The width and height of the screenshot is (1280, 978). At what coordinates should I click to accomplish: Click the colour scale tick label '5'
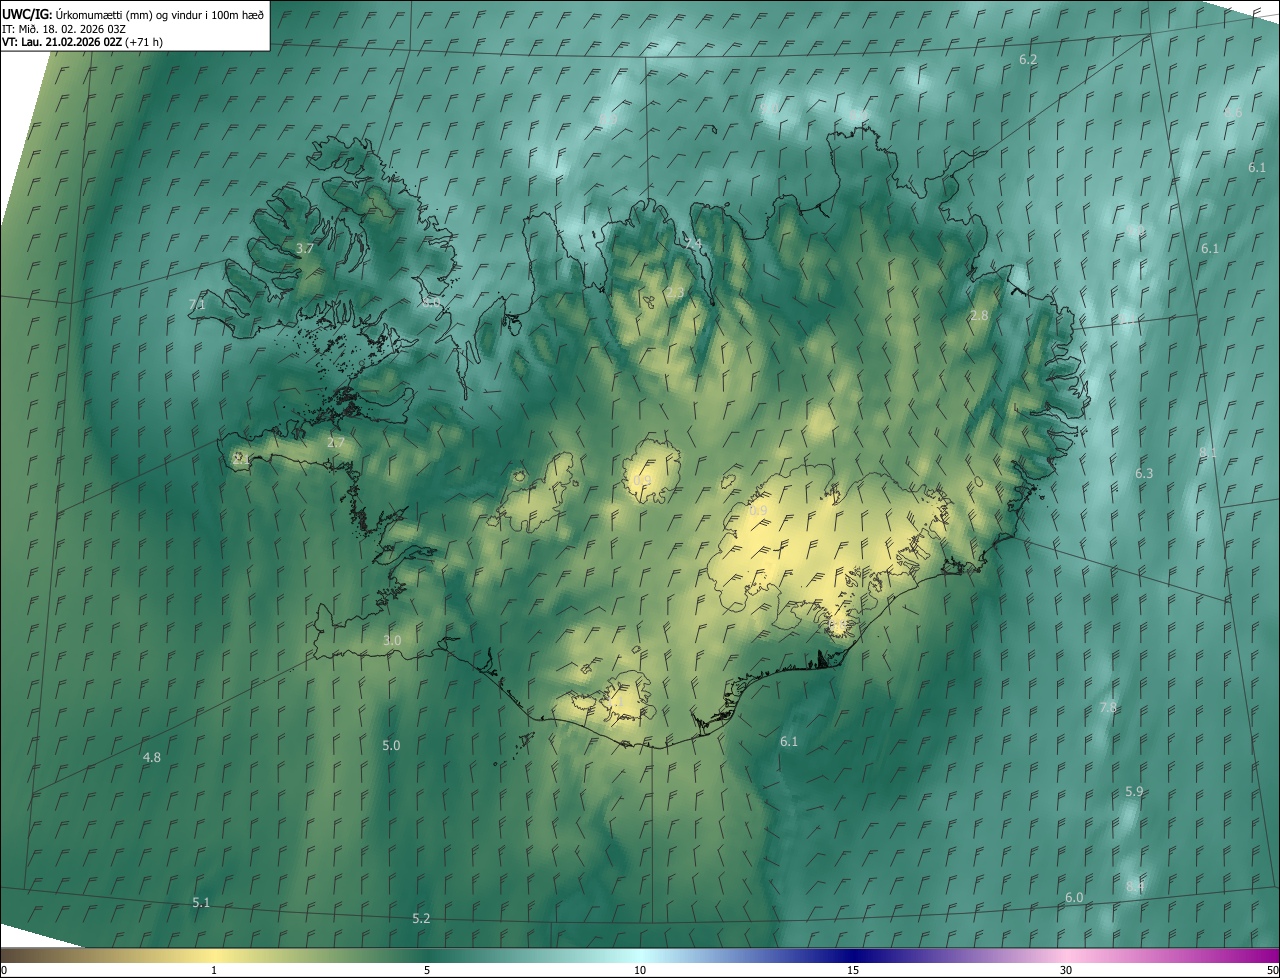427,970
